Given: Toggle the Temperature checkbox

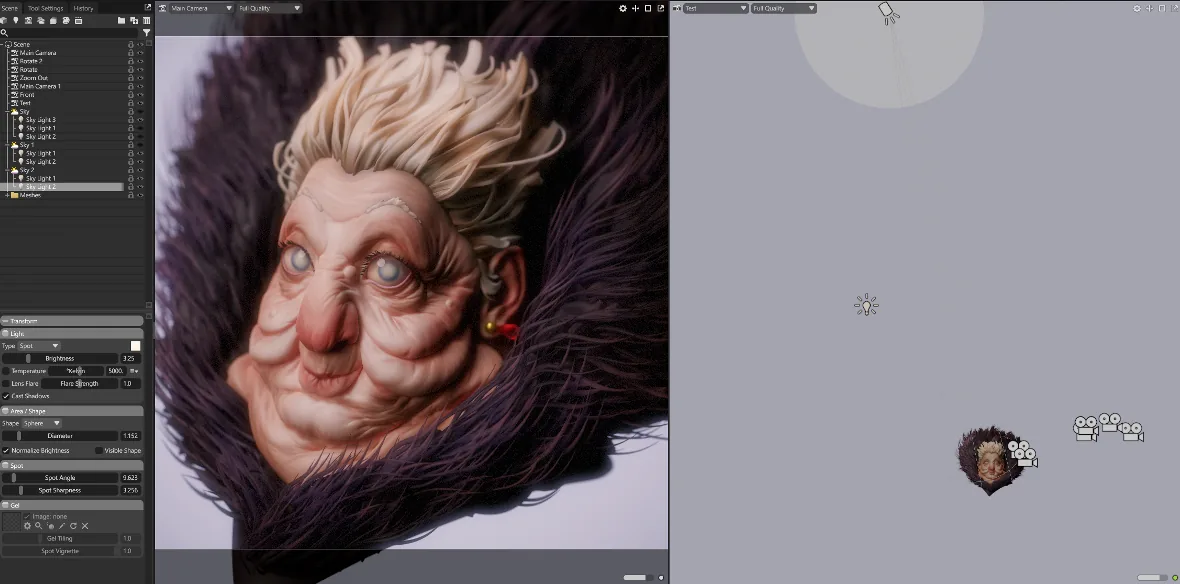Looking at the screenshot, I should pos(6,371).
